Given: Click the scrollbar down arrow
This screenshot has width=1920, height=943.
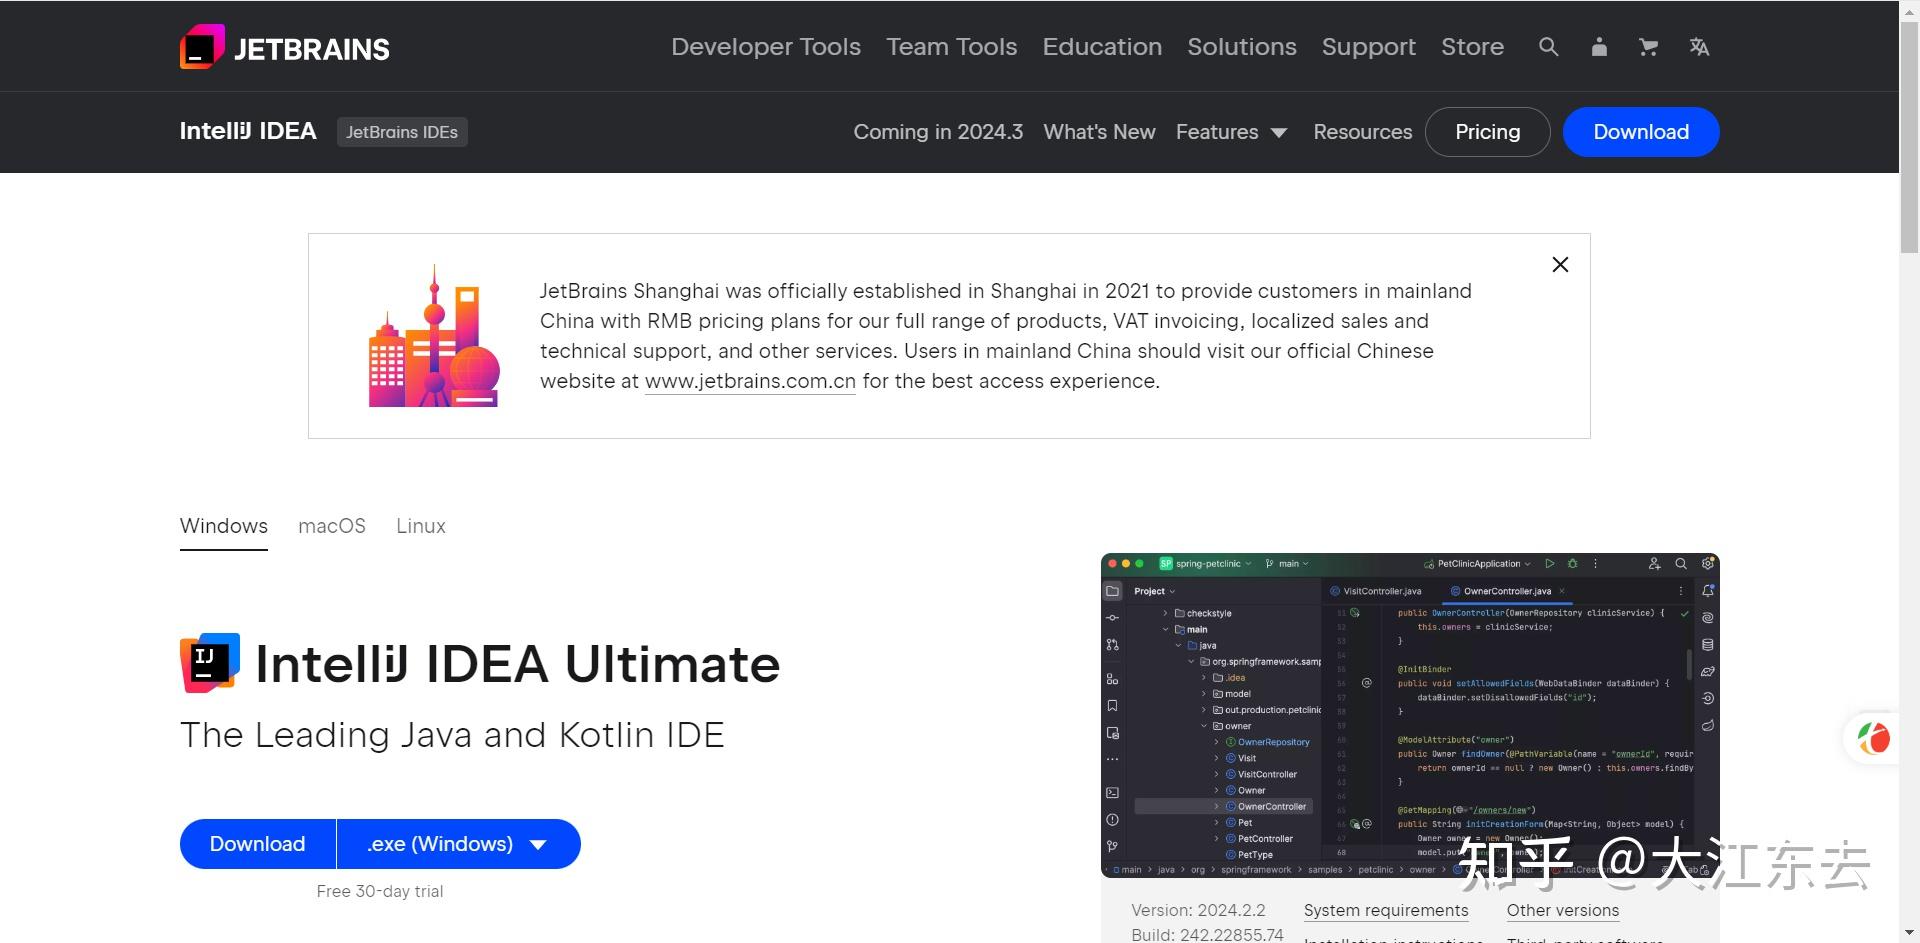Looking at the screenshot, I should (x=1909, y=933).
